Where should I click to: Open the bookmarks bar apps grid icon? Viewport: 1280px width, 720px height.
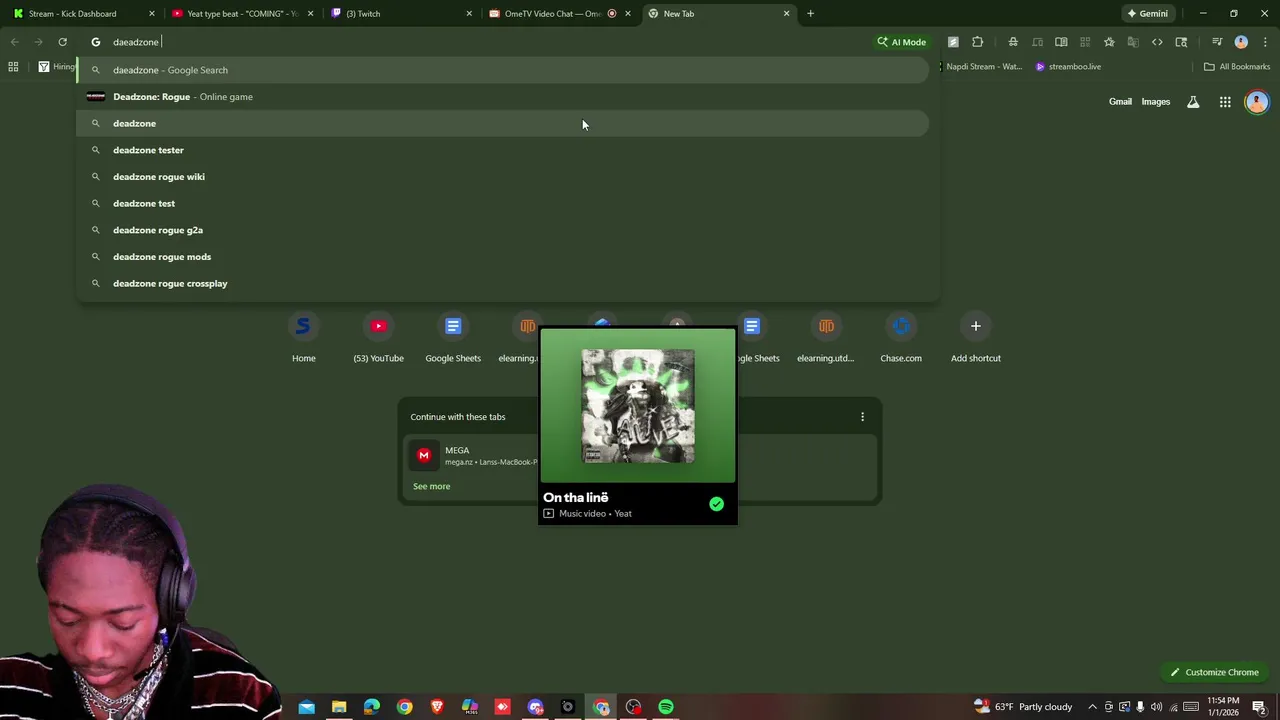13,67
